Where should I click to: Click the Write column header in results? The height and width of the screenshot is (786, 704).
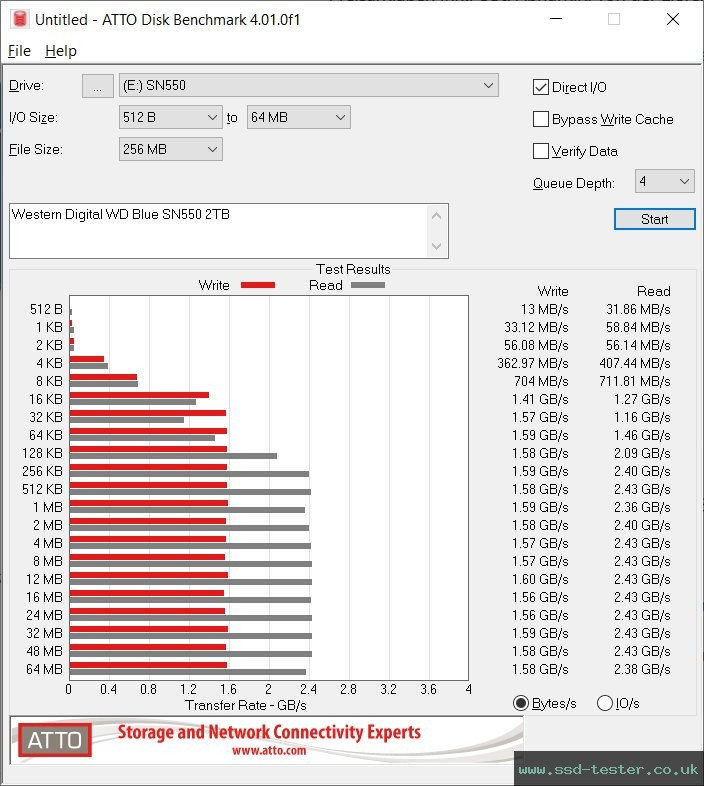(553, 291)
